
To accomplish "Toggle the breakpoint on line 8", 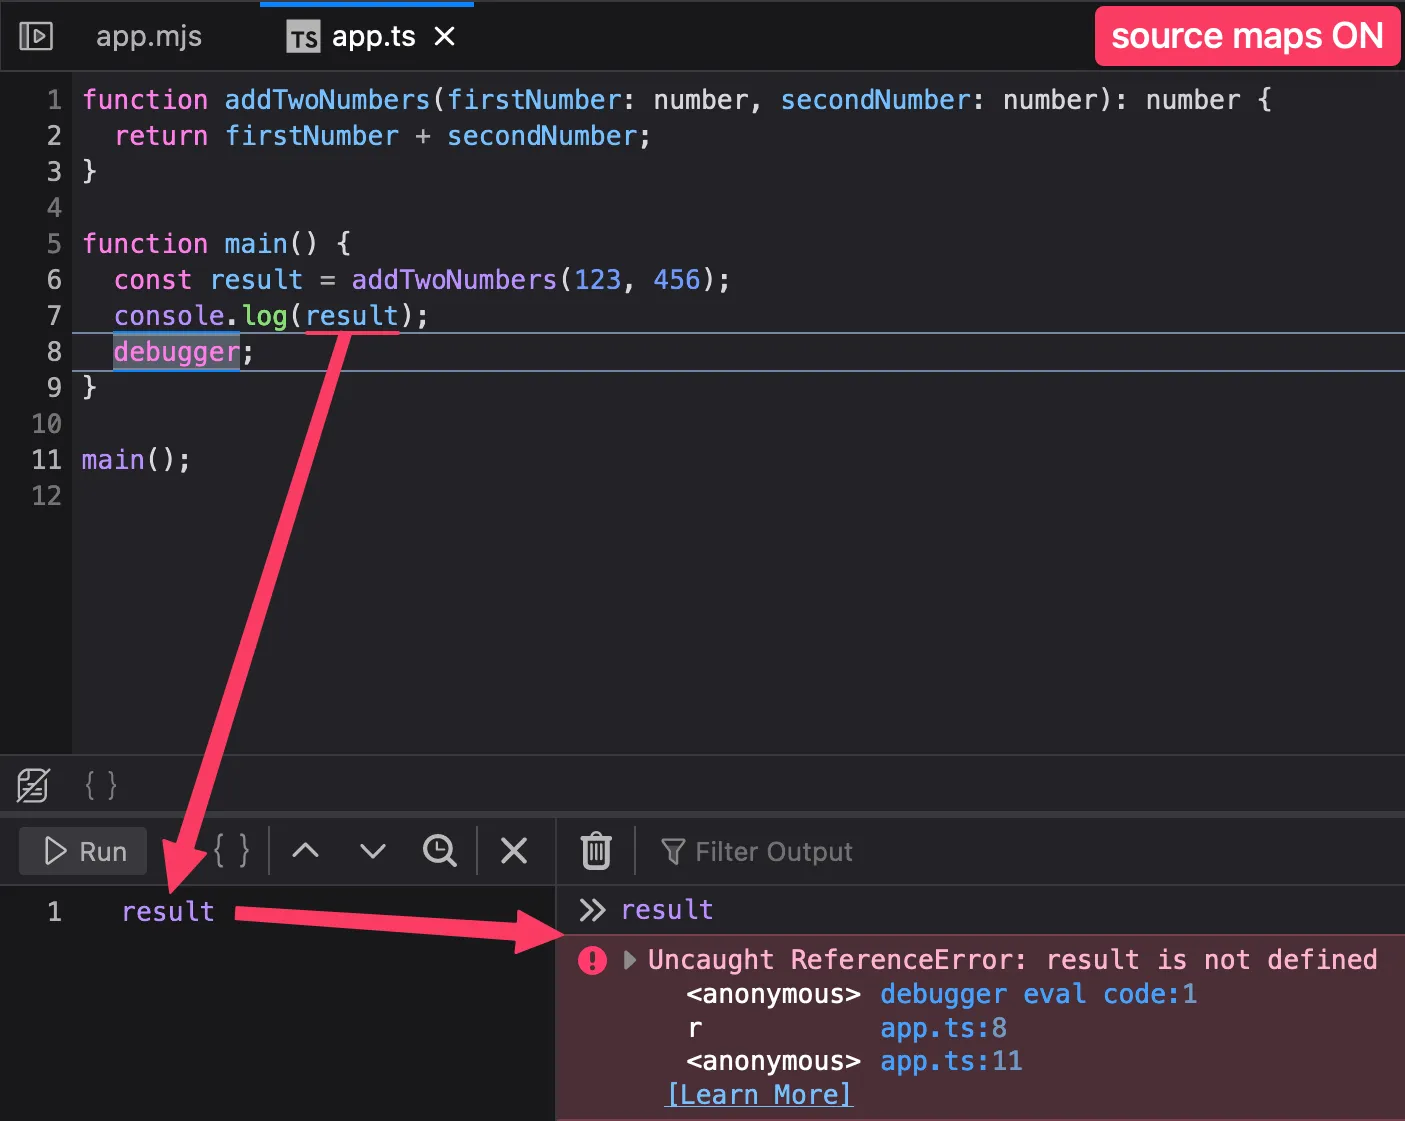I will (x=54, y=351).
